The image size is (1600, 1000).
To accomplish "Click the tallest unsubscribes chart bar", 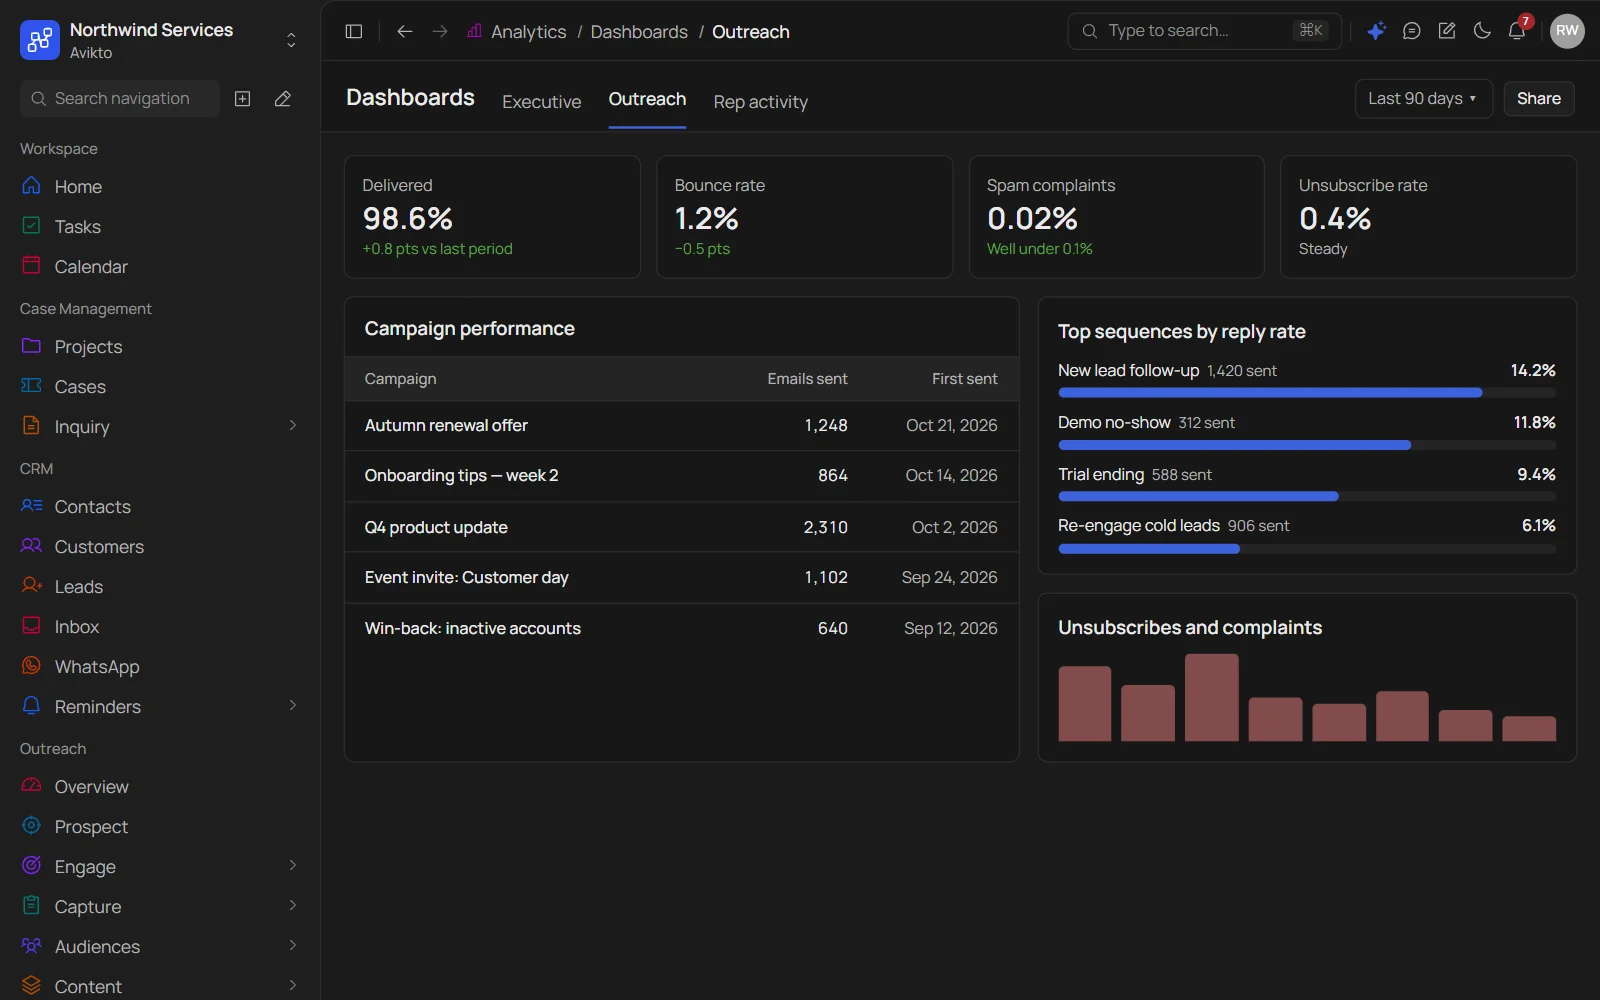I will tap(1211, 698).
